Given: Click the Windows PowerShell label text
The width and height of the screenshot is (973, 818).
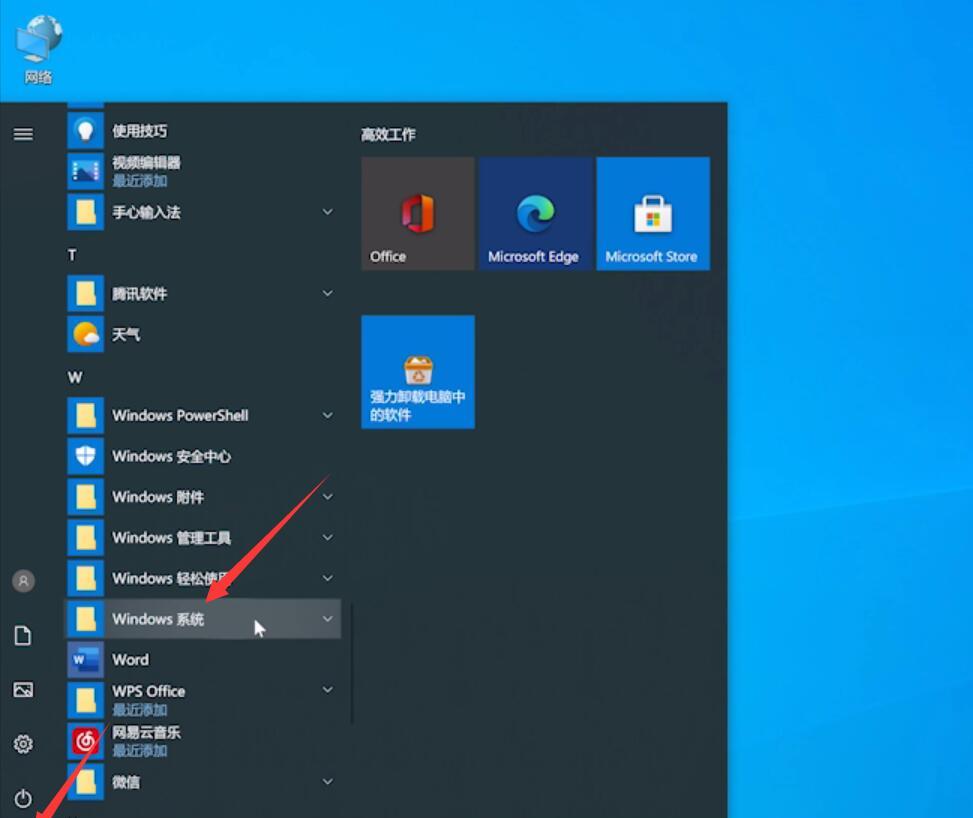Looking at the screenshot, I should (180, 415).
